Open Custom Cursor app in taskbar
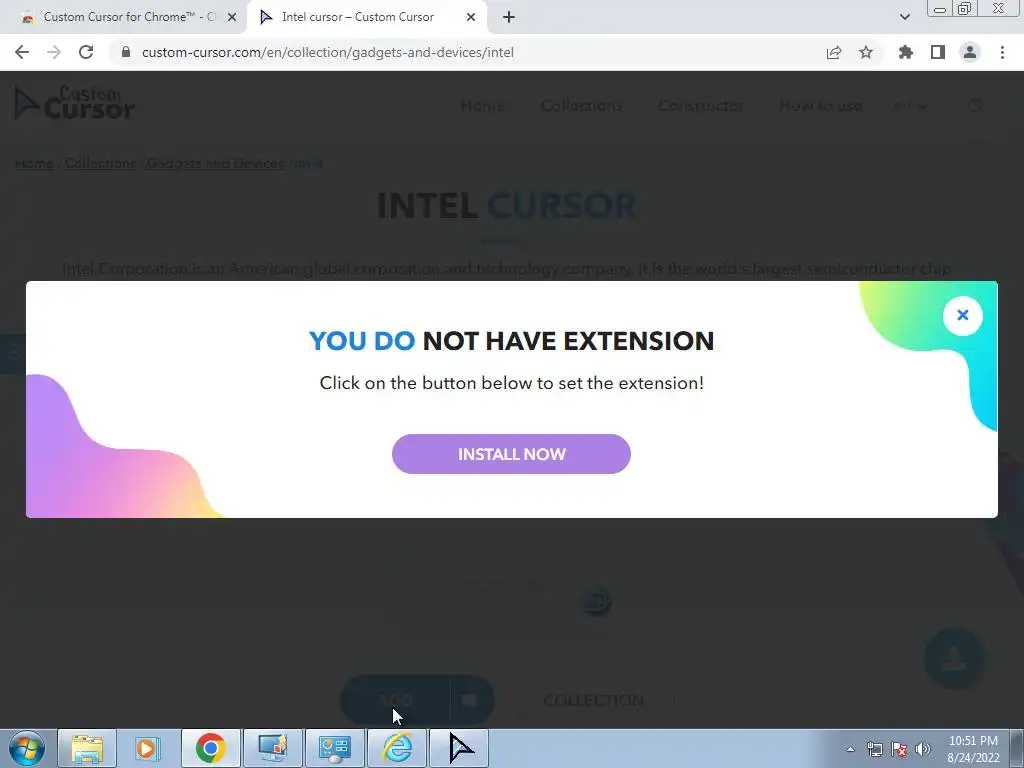Screen dimensions: 1024x768 pyautogui.click(x=460, y=748)
